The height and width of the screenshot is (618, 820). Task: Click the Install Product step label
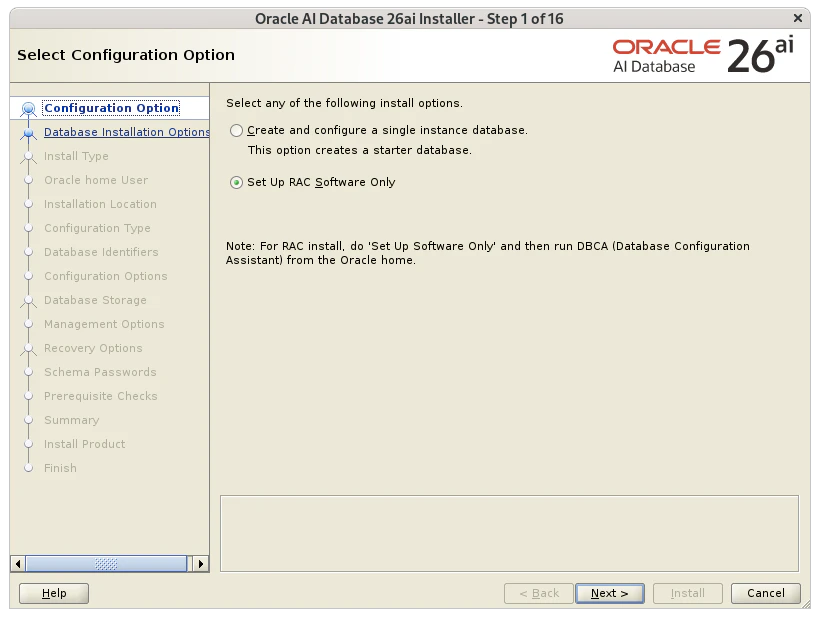tap(85, 444)
